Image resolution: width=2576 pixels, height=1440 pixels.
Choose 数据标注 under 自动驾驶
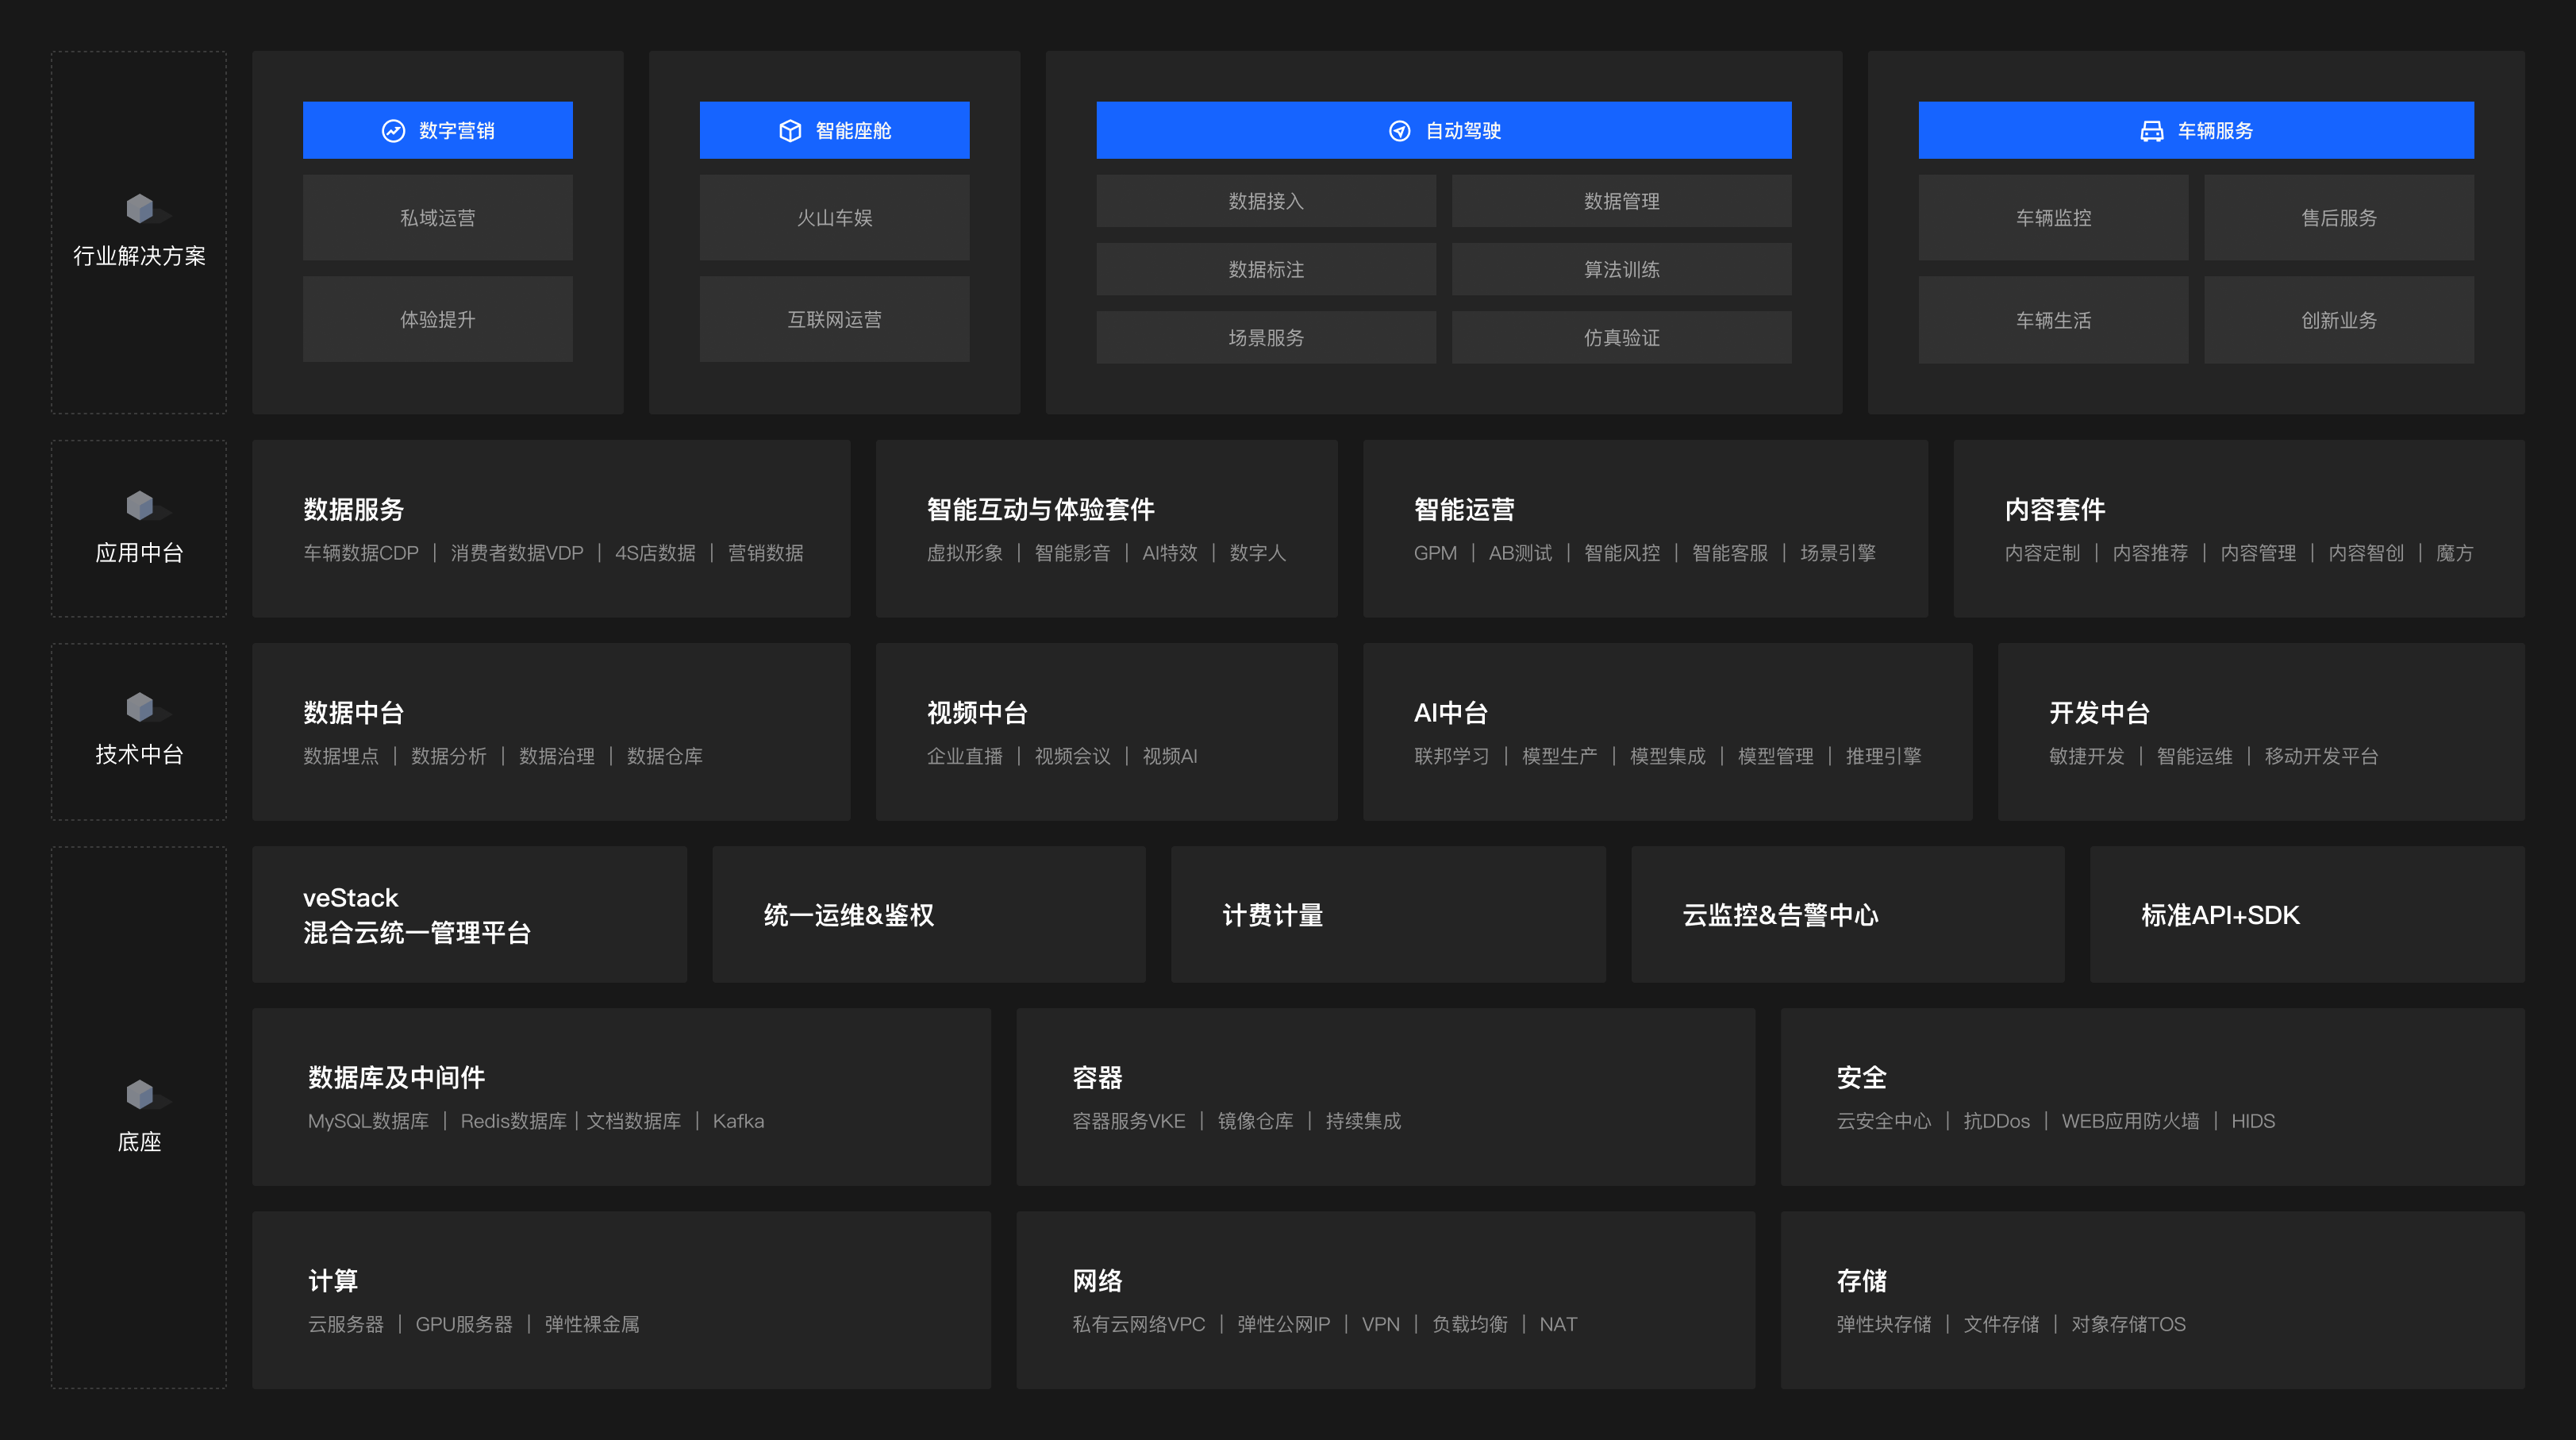tap(1265, 270)
